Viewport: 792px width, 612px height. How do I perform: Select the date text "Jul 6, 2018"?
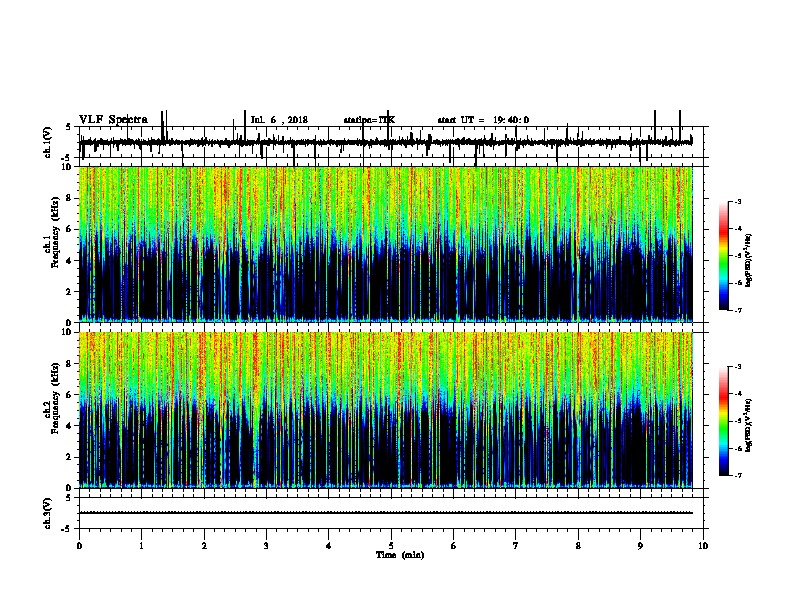(x=279, y=120)
